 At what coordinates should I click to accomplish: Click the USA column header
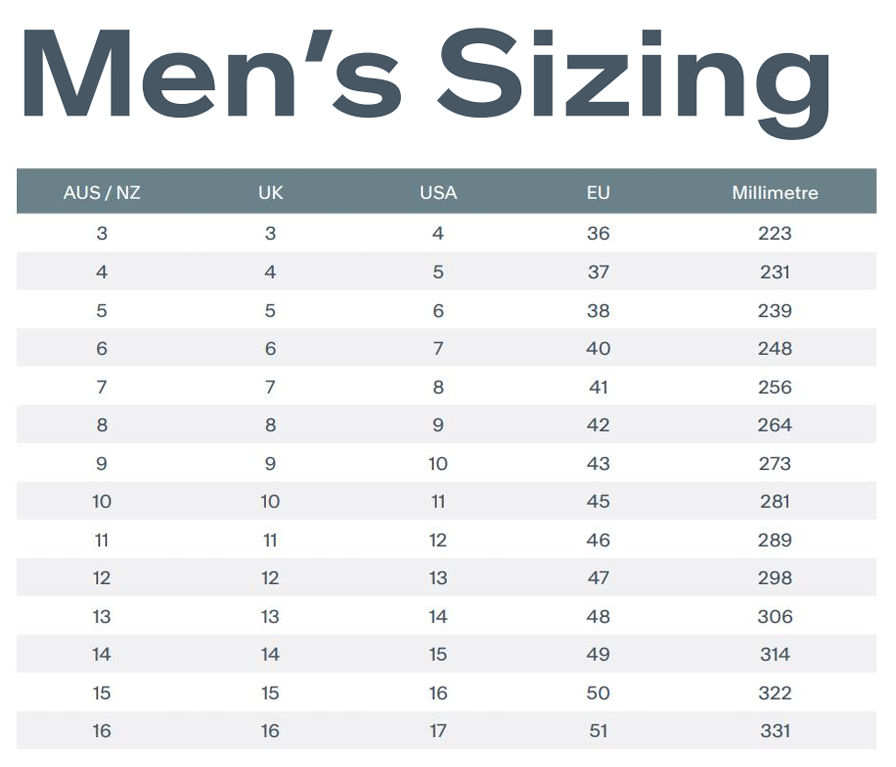click(x=438, y=193)
